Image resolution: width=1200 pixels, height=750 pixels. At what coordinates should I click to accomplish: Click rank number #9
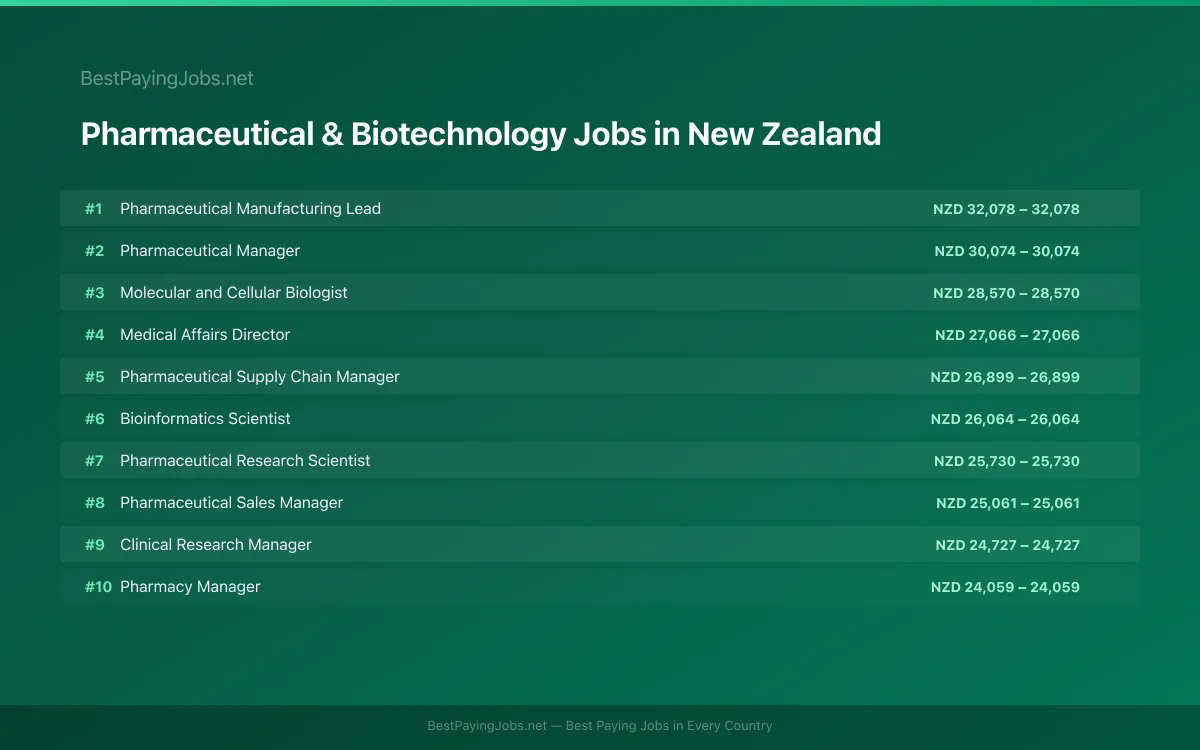point(94,545)
